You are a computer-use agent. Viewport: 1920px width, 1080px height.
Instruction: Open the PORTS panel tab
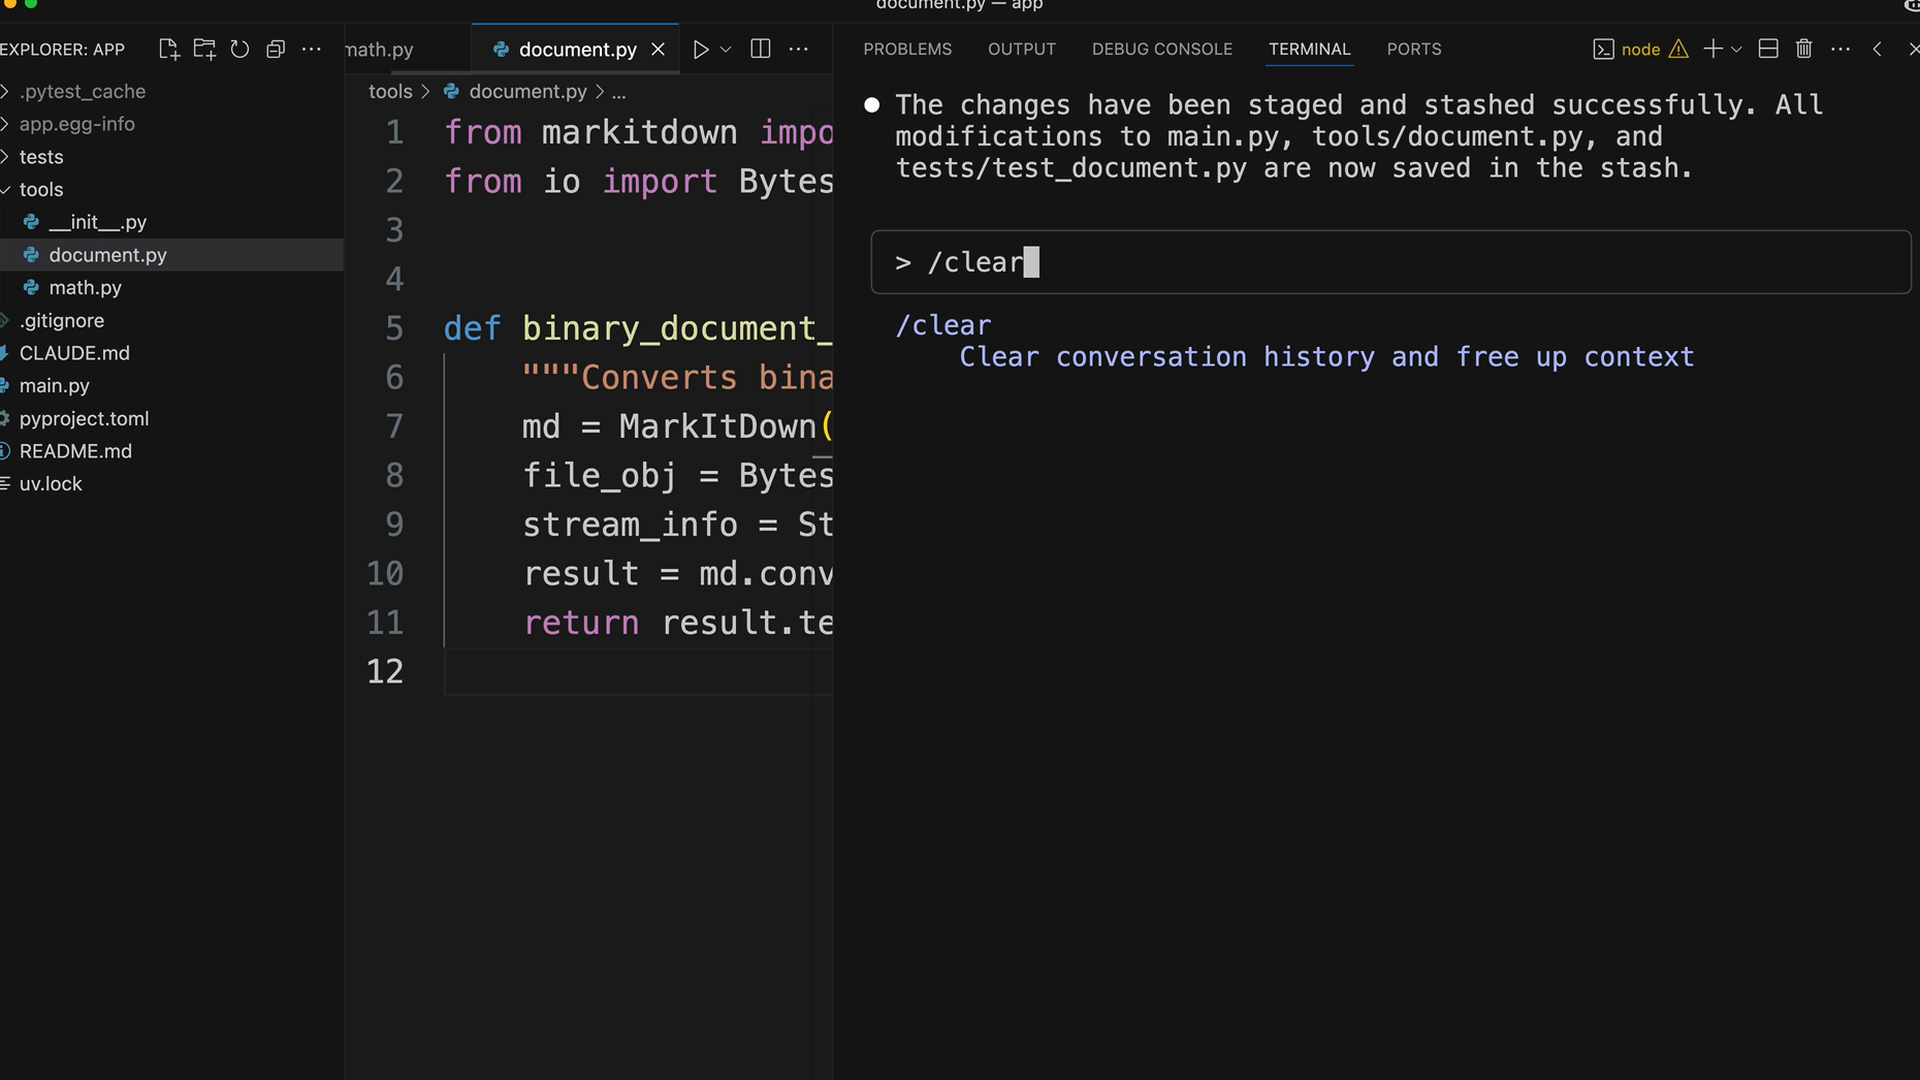tap(1414, 49)
